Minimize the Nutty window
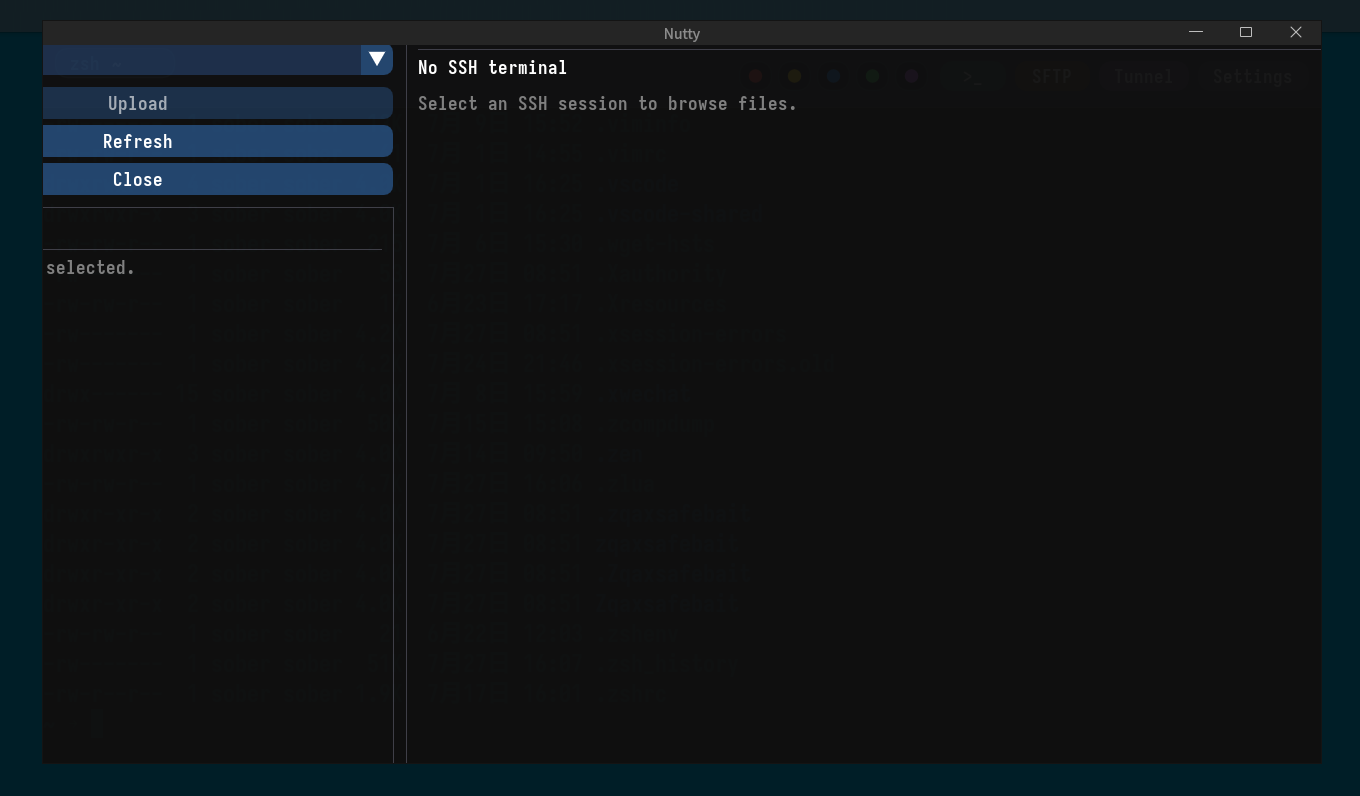 click(1196, 32)
